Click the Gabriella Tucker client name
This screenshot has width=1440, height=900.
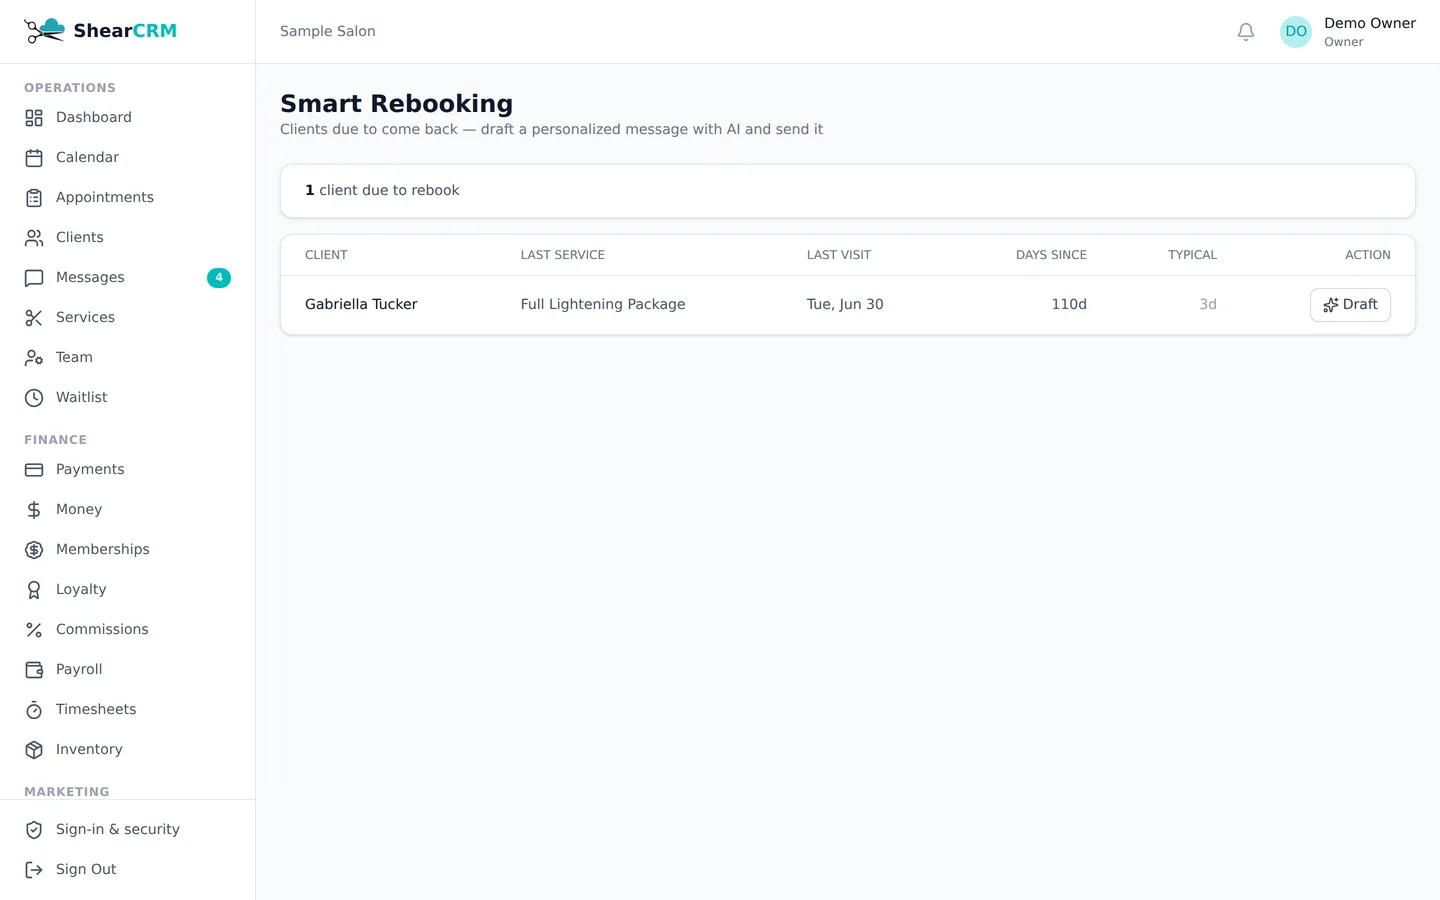click(361, 304)
